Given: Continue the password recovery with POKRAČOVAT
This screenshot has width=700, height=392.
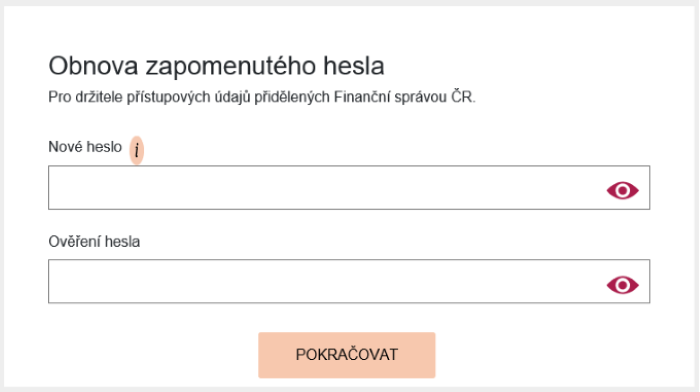Looking at the screenshot, I should coord(346,355).
